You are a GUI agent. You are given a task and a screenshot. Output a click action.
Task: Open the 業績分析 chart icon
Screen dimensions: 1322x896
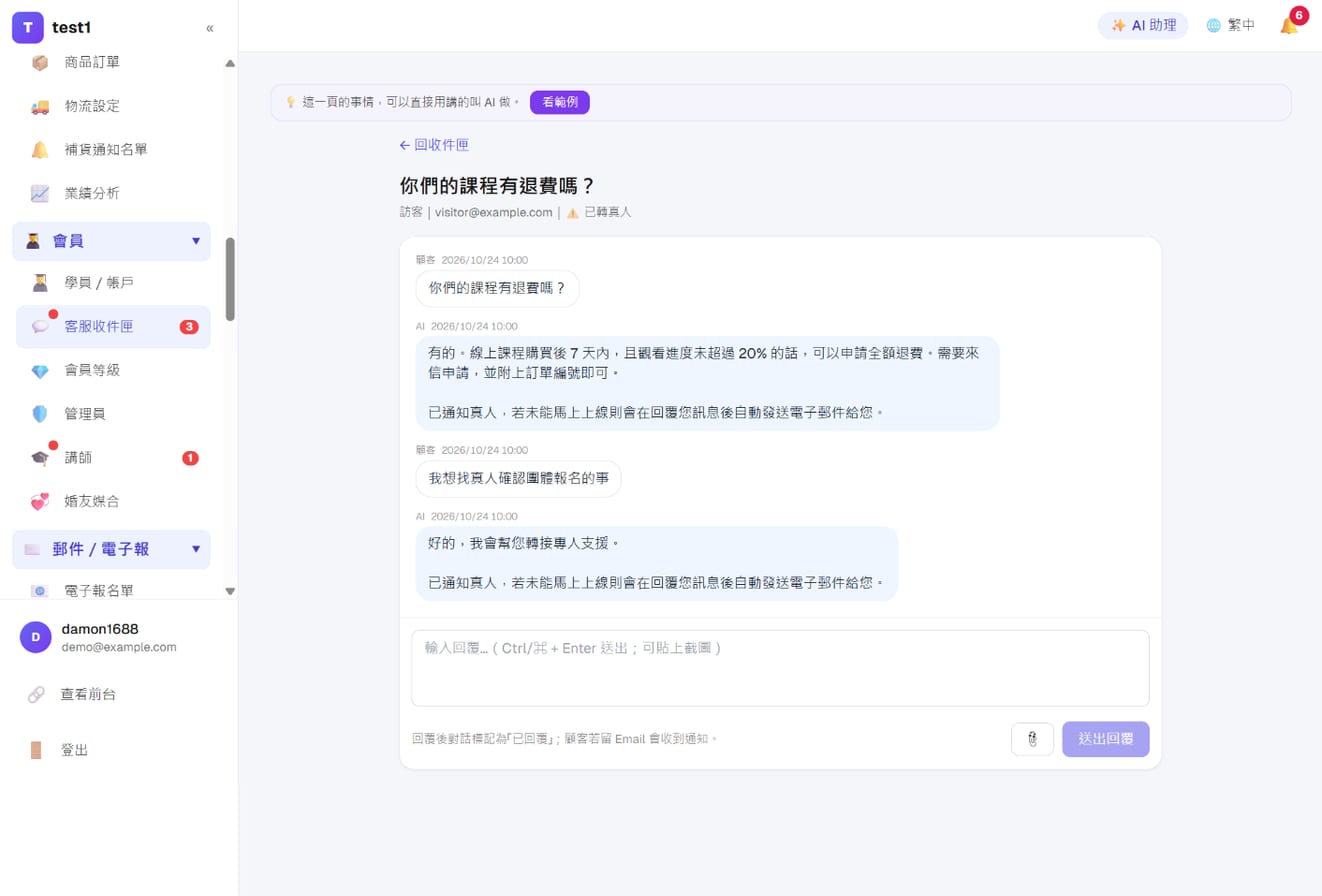[x=40, y=193]
